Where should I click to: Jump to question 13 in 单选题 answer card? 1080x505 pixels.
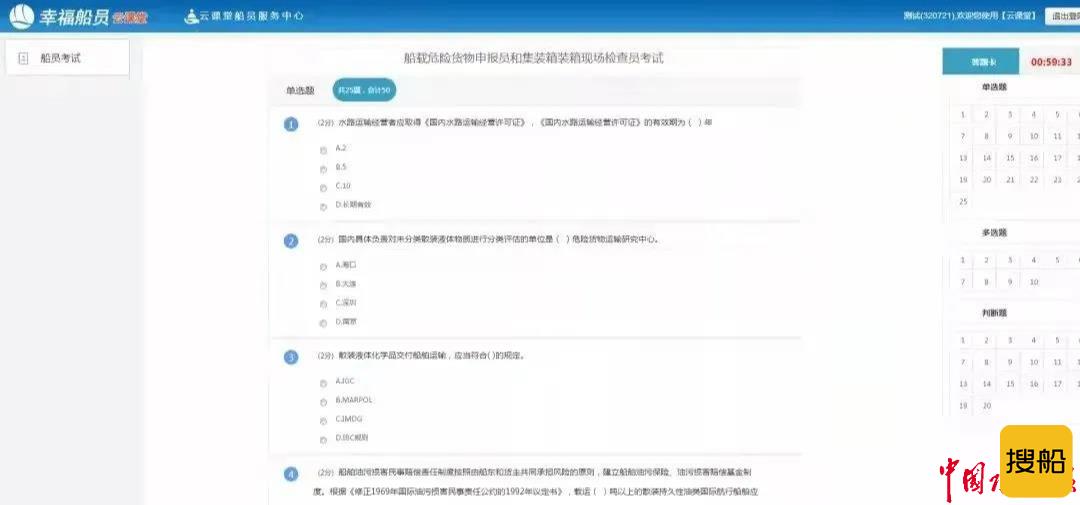(962, 158)
